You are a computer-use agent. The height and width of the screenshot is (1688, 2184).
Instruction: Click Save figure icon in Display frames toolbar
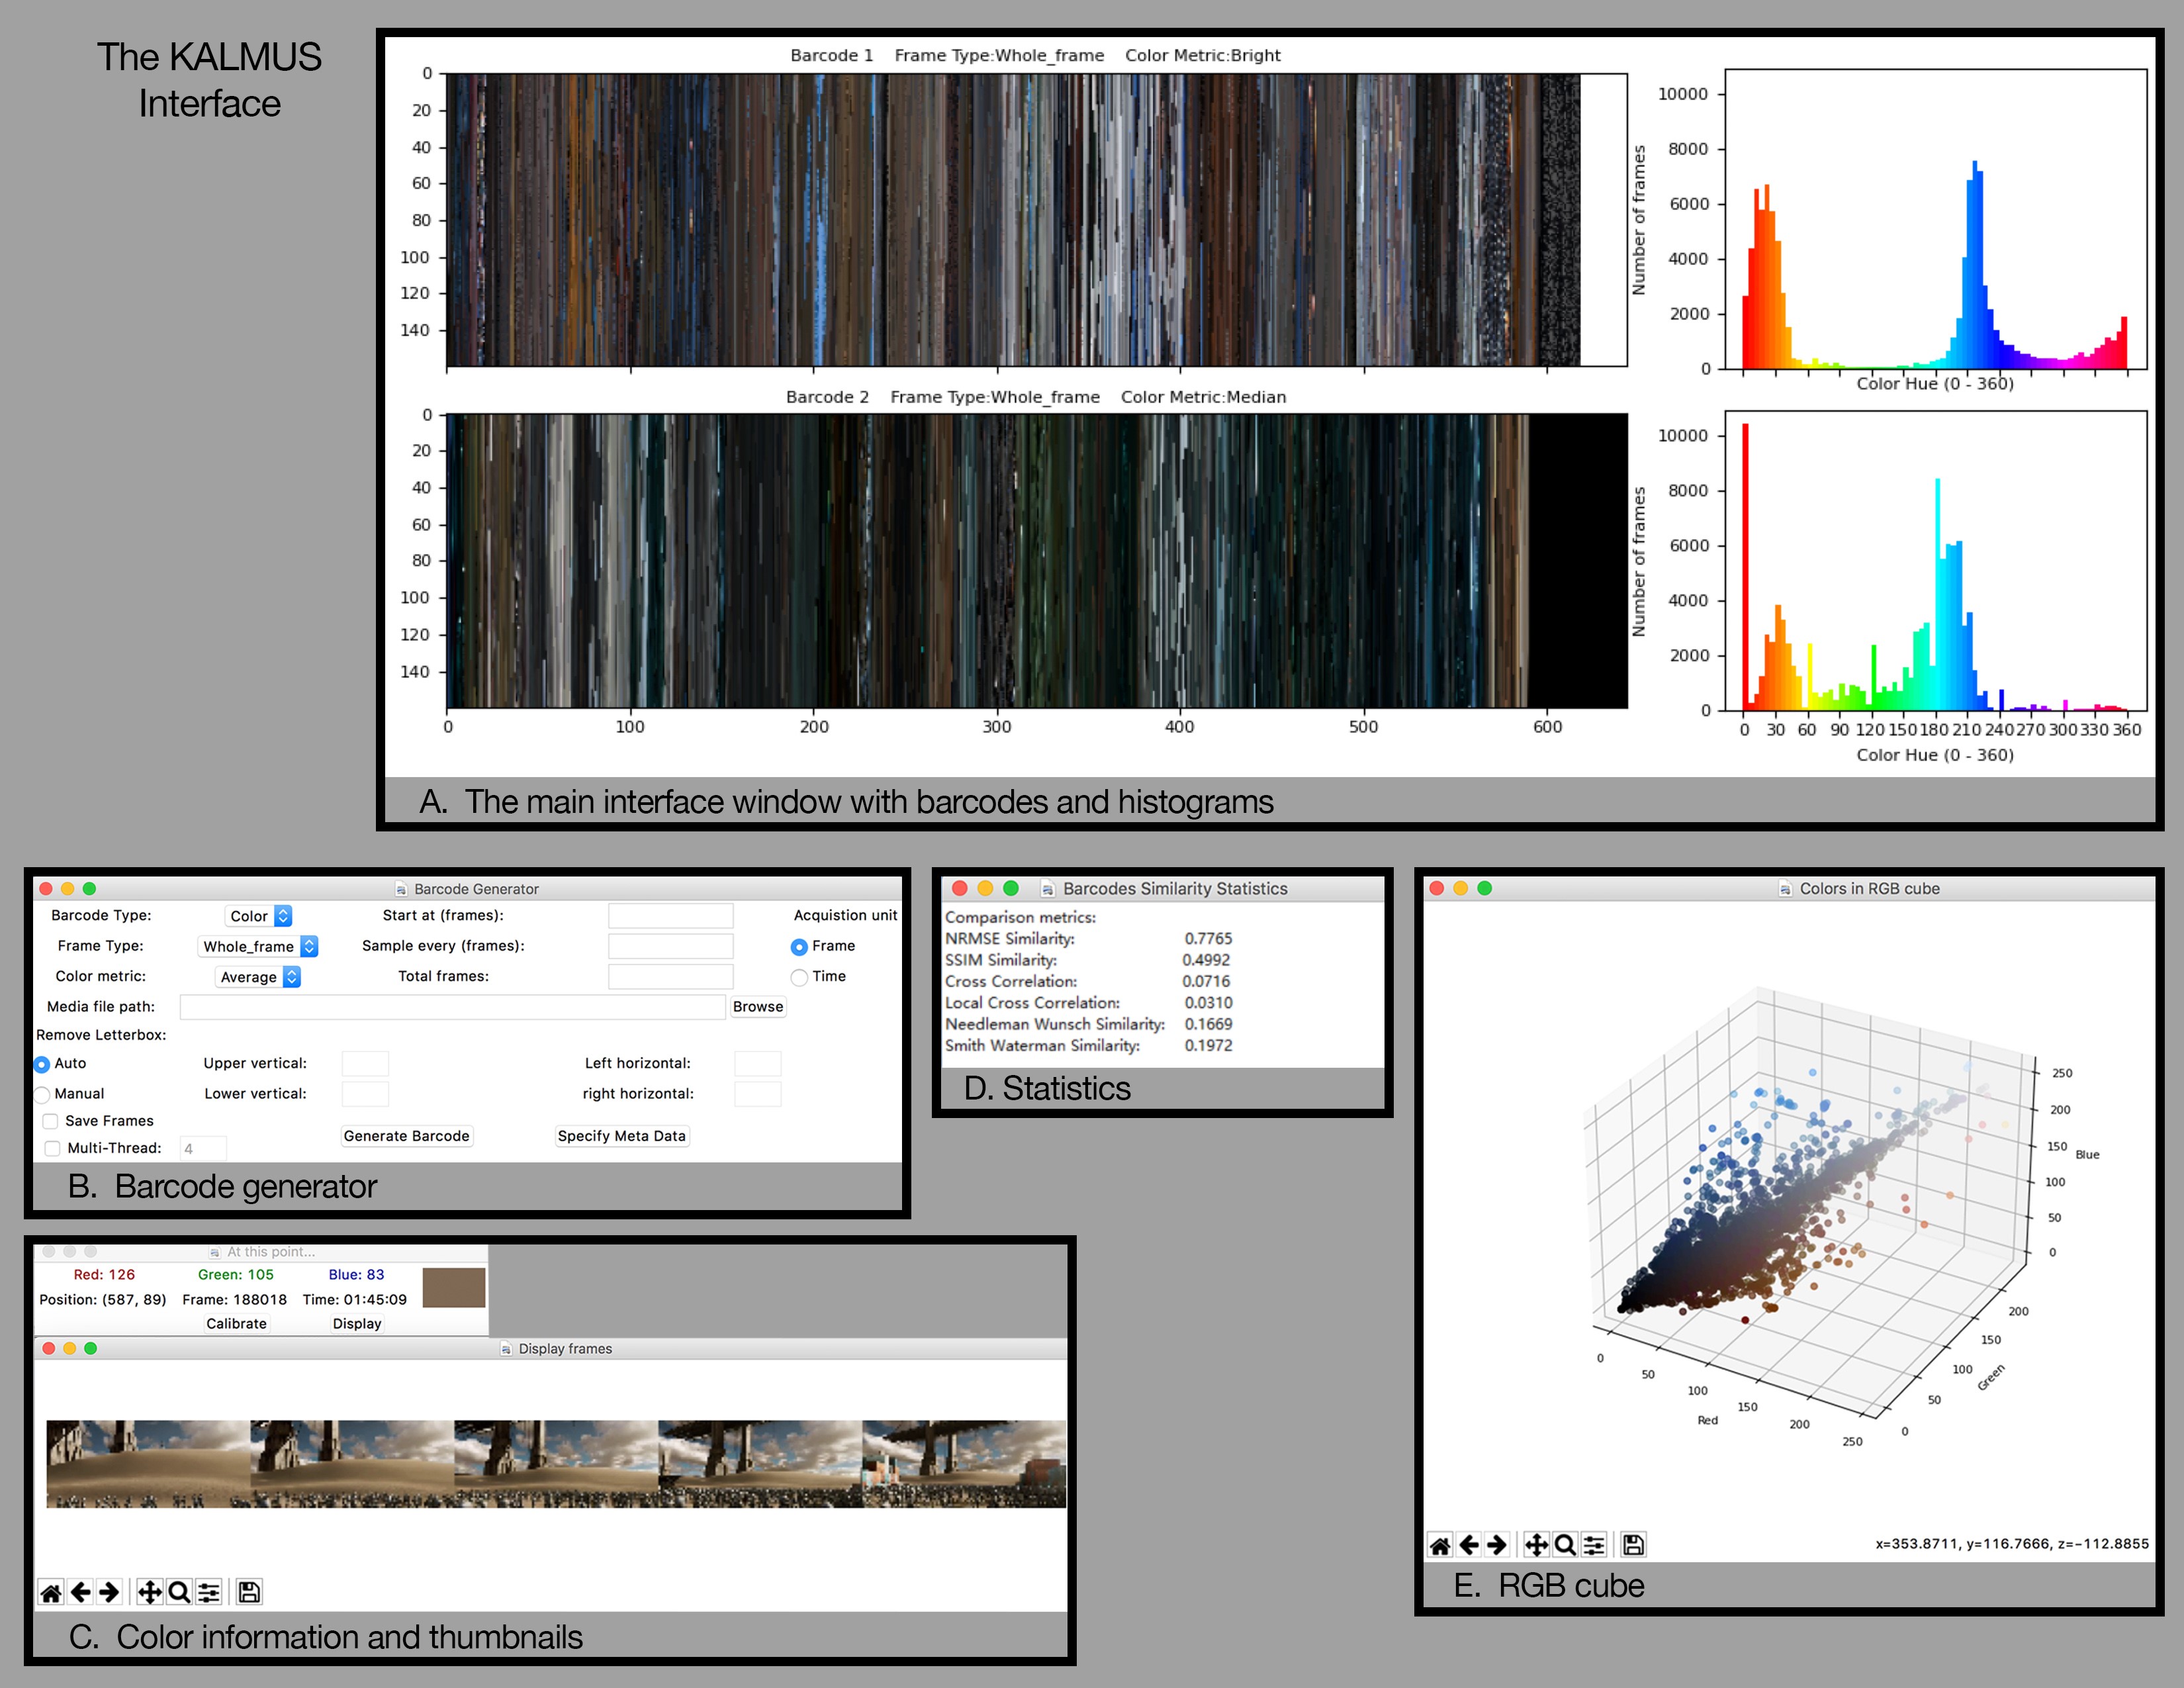point(249,1592)
